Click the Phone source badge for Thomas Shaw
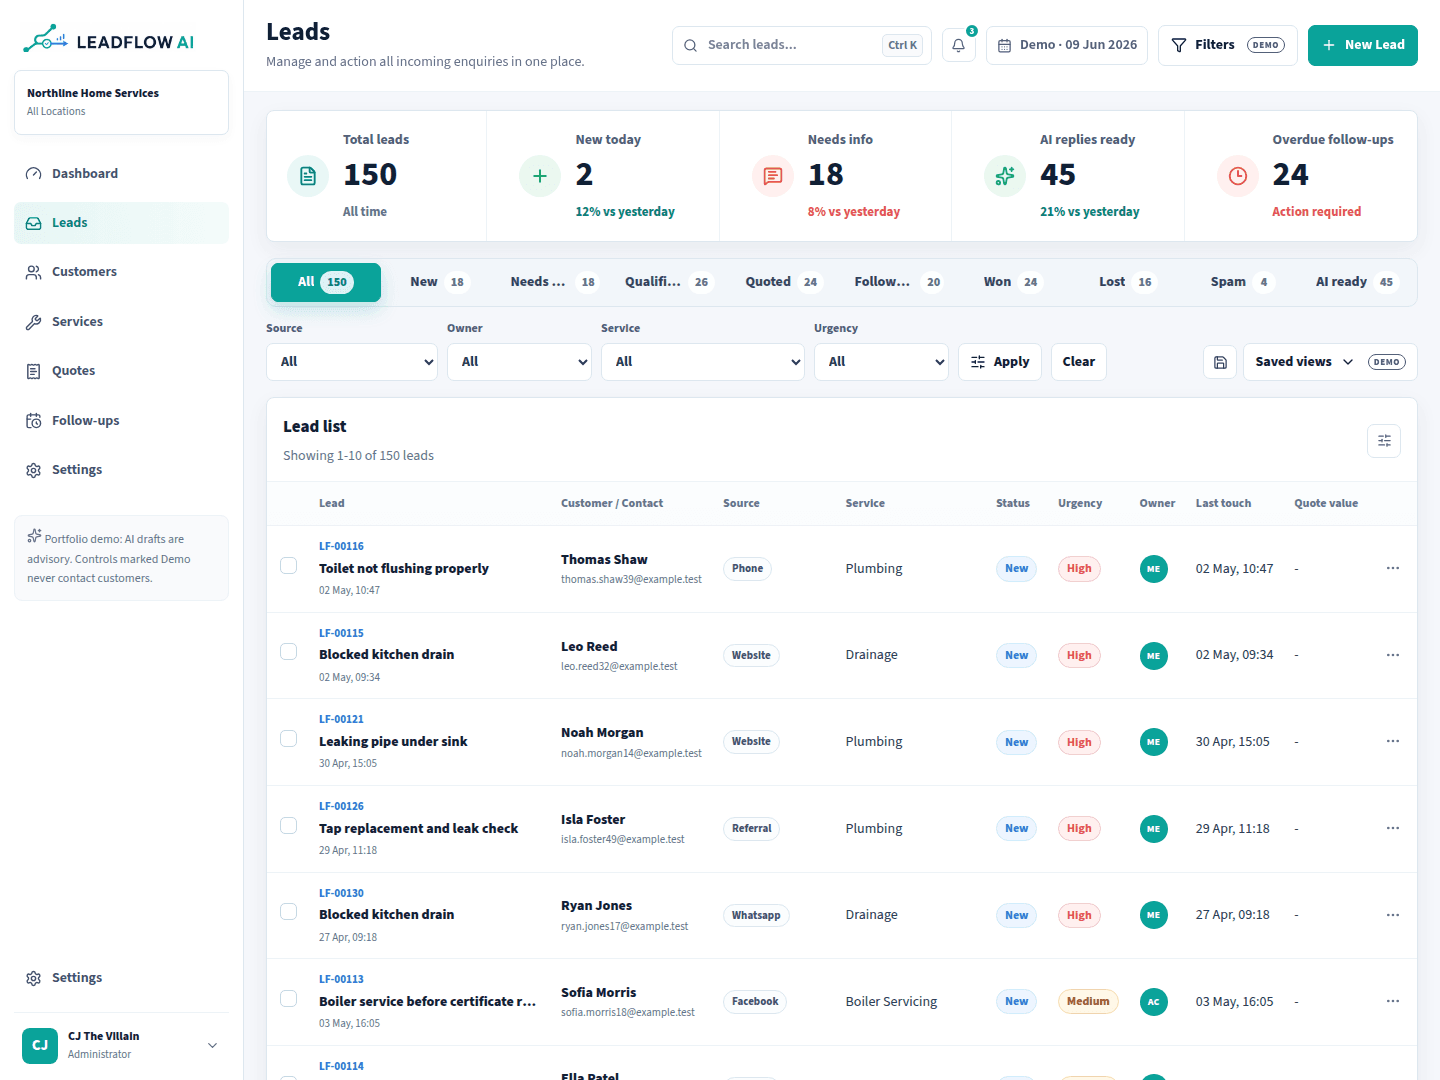Image resolution: width=1440 pixels, height=1080 pixels. click(747, 569)
